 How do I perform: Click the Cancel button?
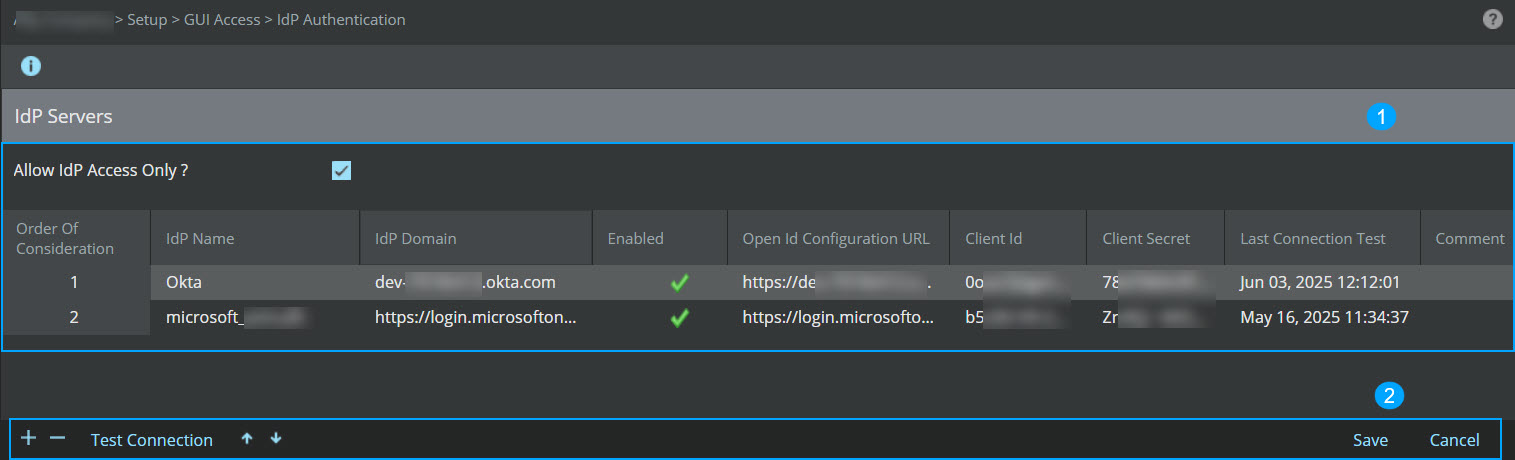click(x=1454, y=440)
